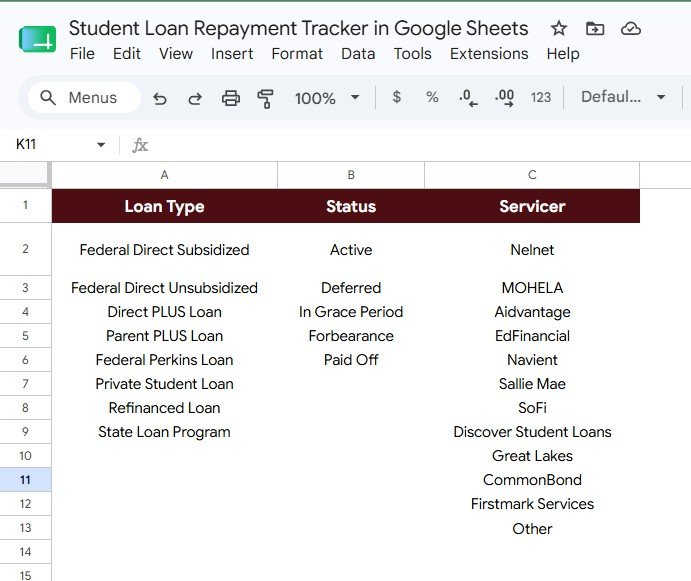Click the Undo arrow
This screenshot has height=581, width=691.
click(x=160, y=98)
